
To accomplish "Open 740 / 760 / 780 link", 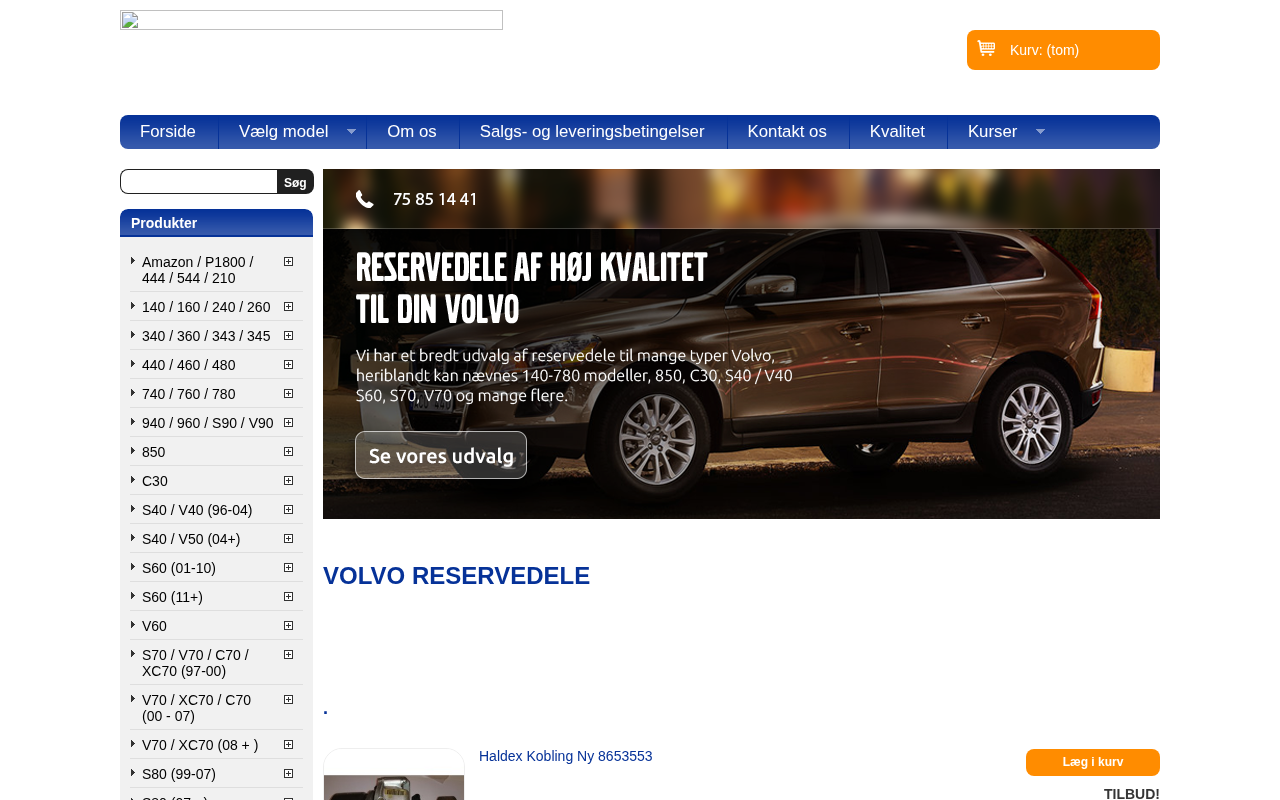I will [189, 394].
